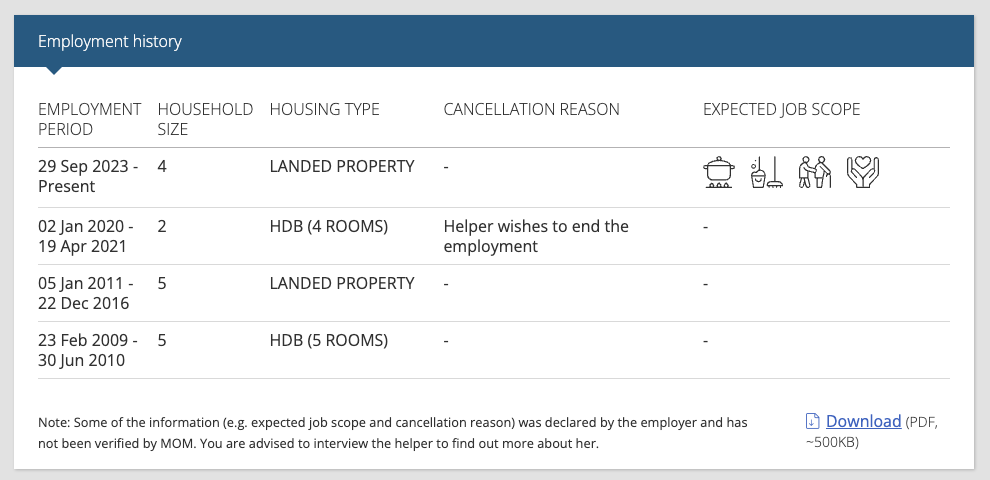990x480 pixels.
Task: Click the Household Size column header
Action: (x=205, y=119)
